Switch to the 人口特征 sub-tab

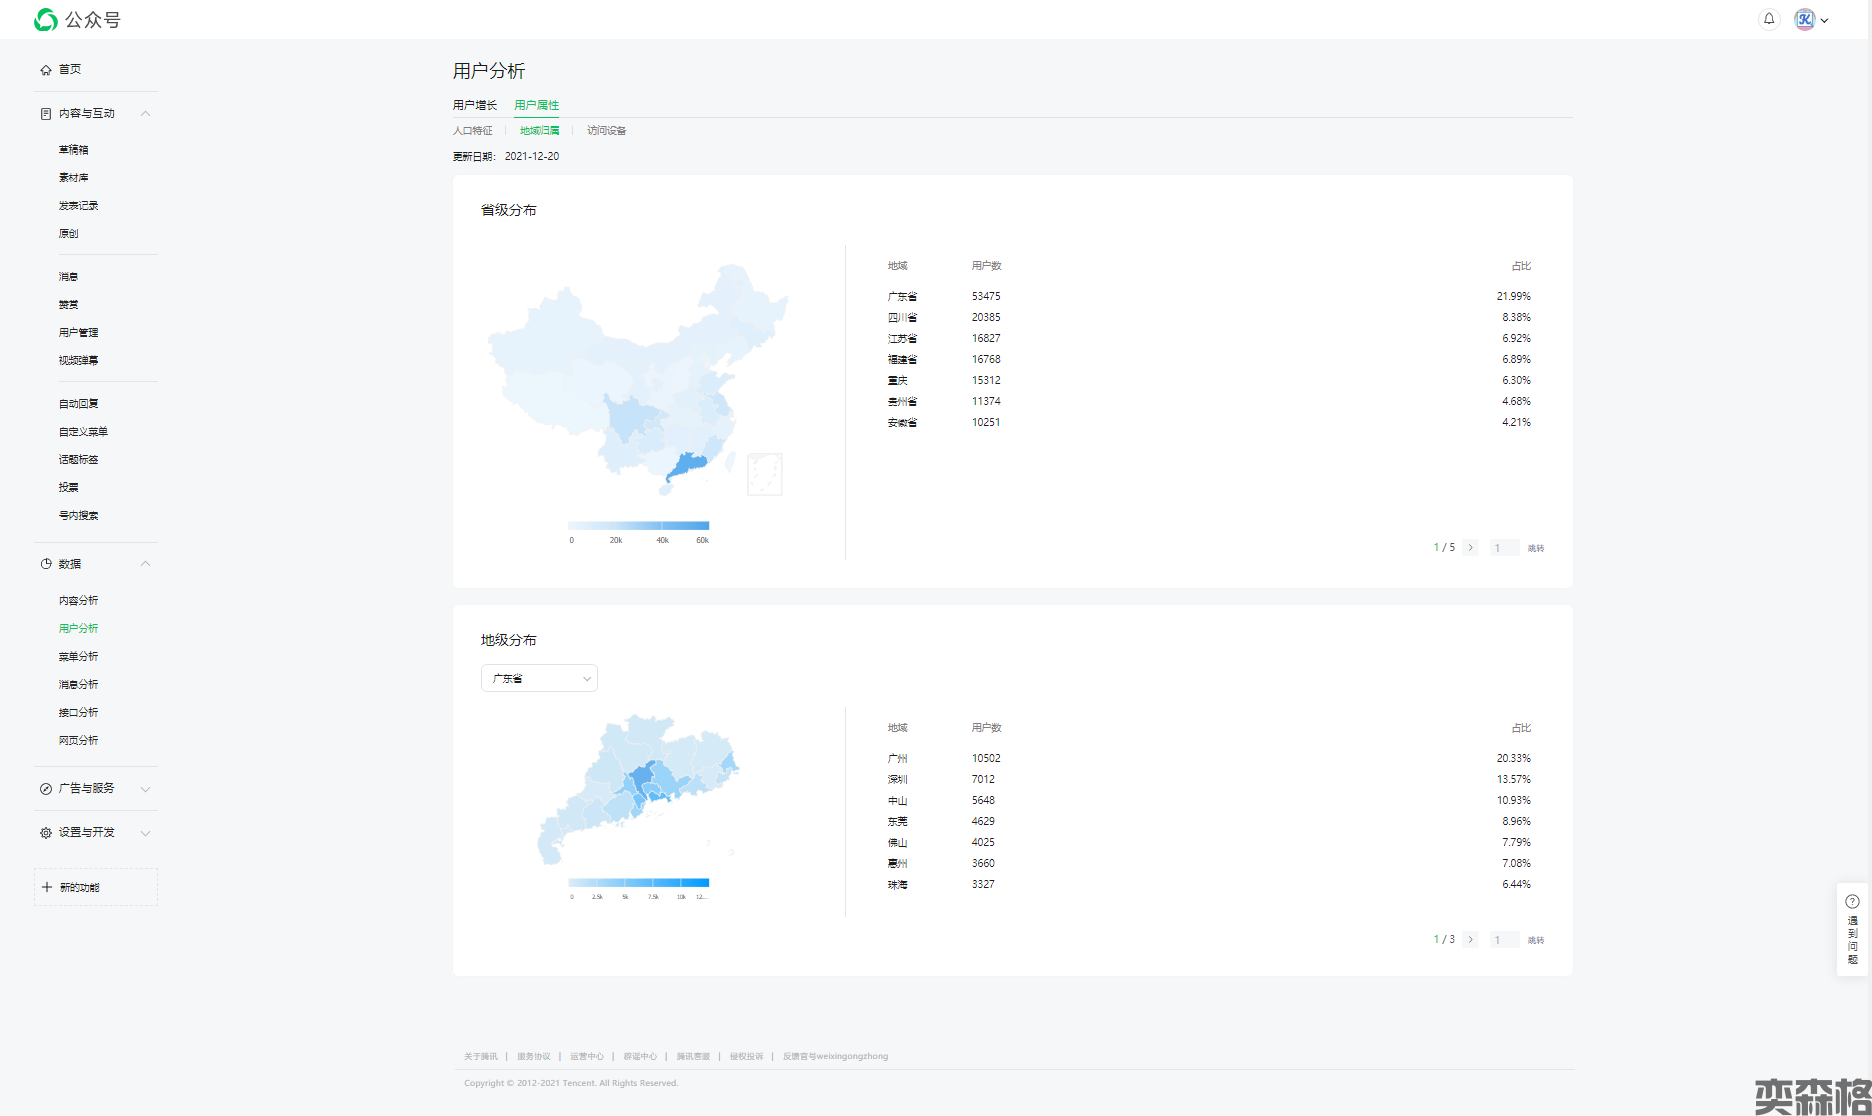[473, 131]
